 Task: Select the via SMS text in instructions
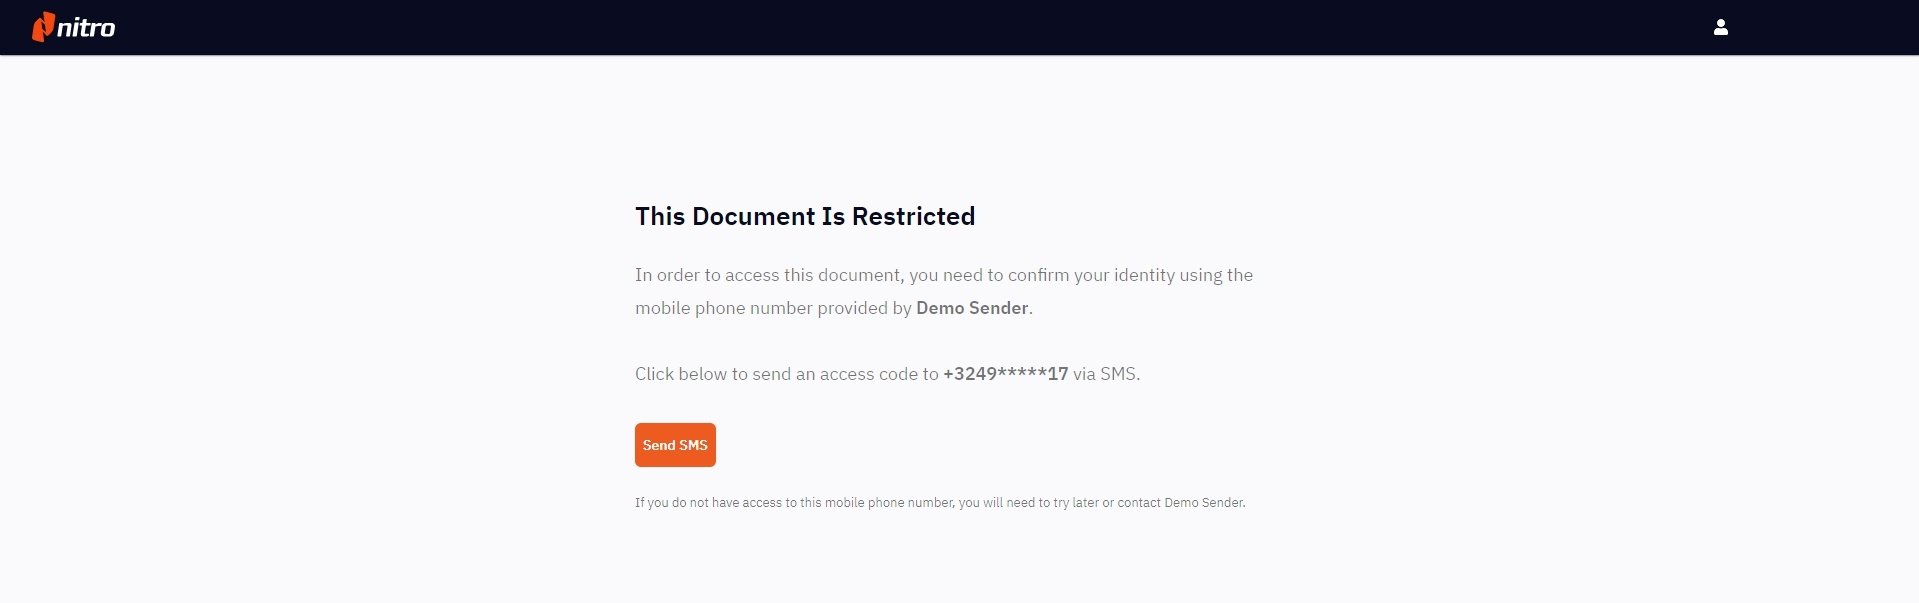(1105, 373)
